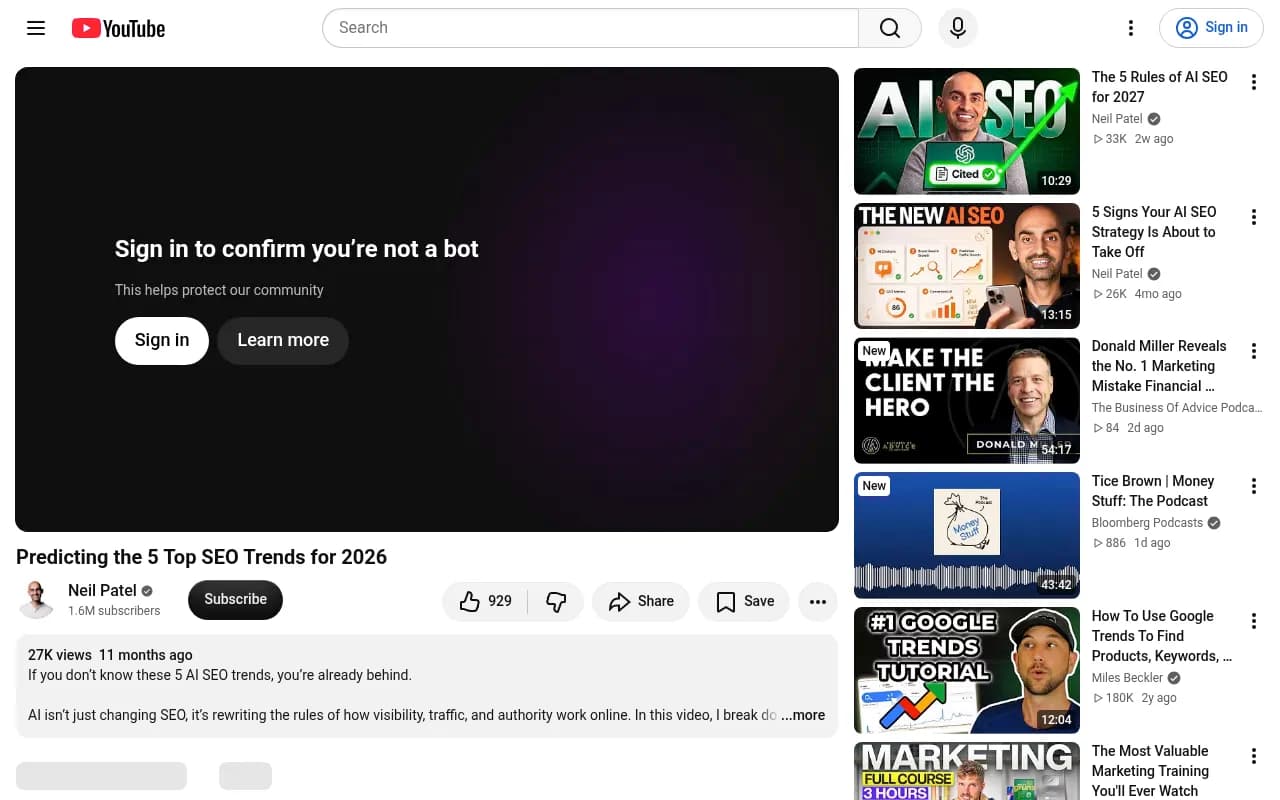Viewport: 1280px width, 800px height.
Task: Focus the Search input field
Action: point(590,28)
